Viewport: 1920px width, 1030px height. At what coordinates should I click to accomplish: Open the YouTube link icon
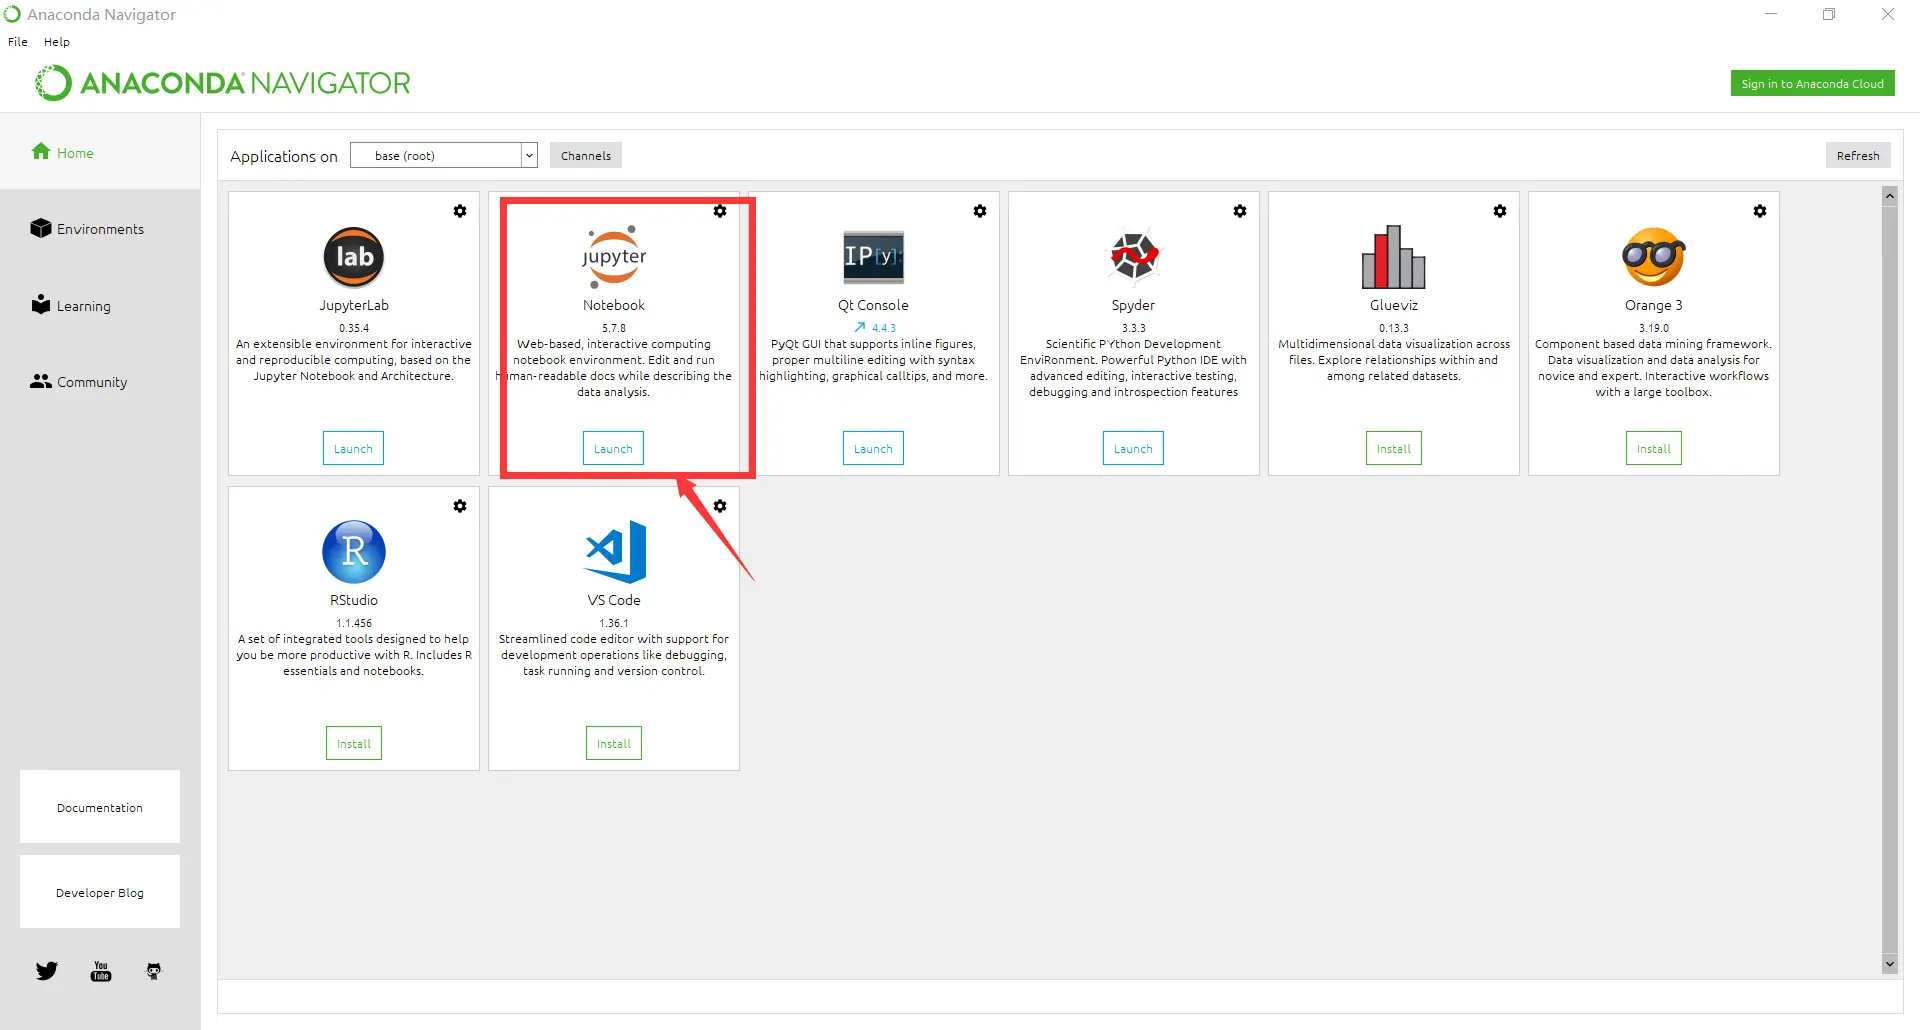[x=101, y=971]
